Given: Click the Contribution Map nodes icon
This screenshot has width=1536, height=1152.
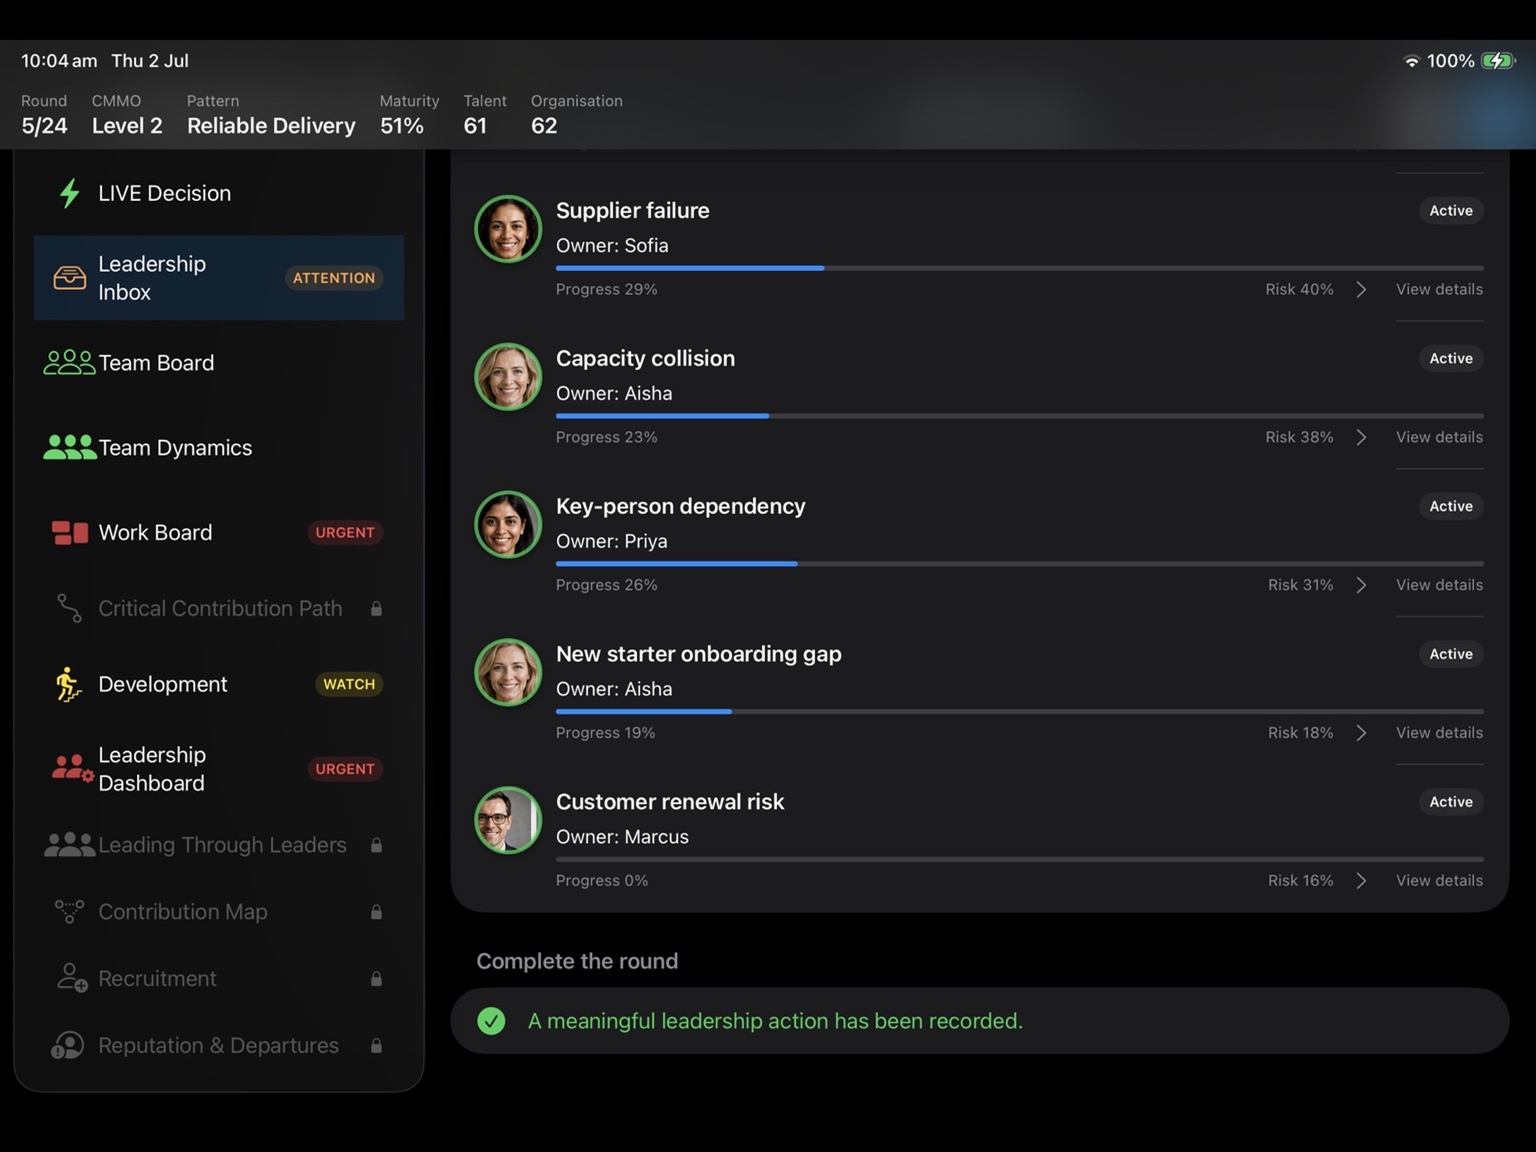Looking at the screenshot, I should (x=69, y=911).
